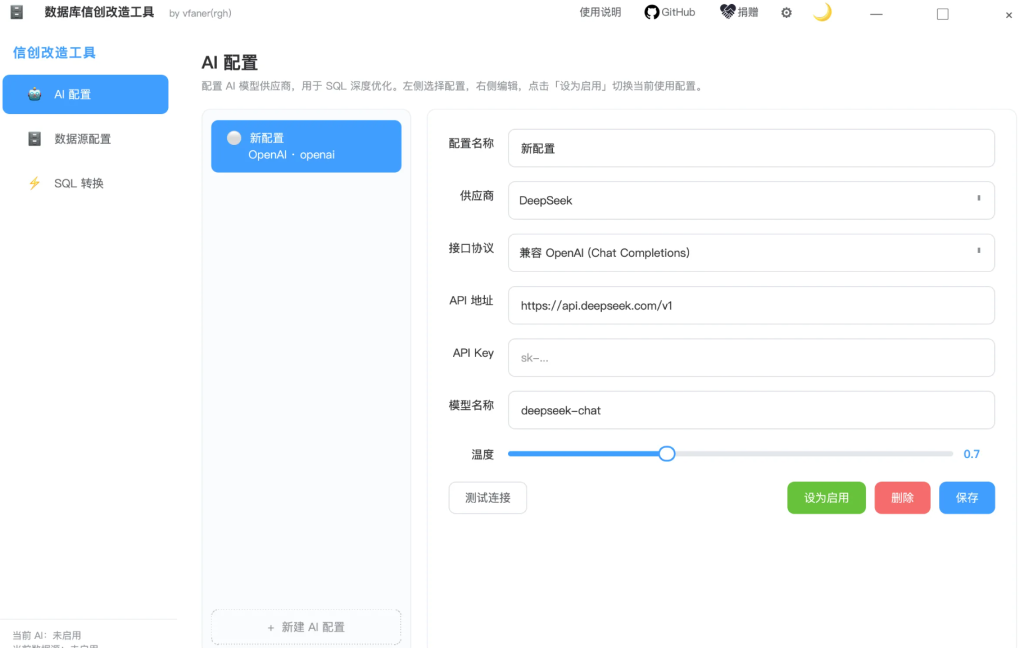The width and height of the screenshot is (1024, 648).
Task: Open 使用说明 help link
Action: [600, 12]
